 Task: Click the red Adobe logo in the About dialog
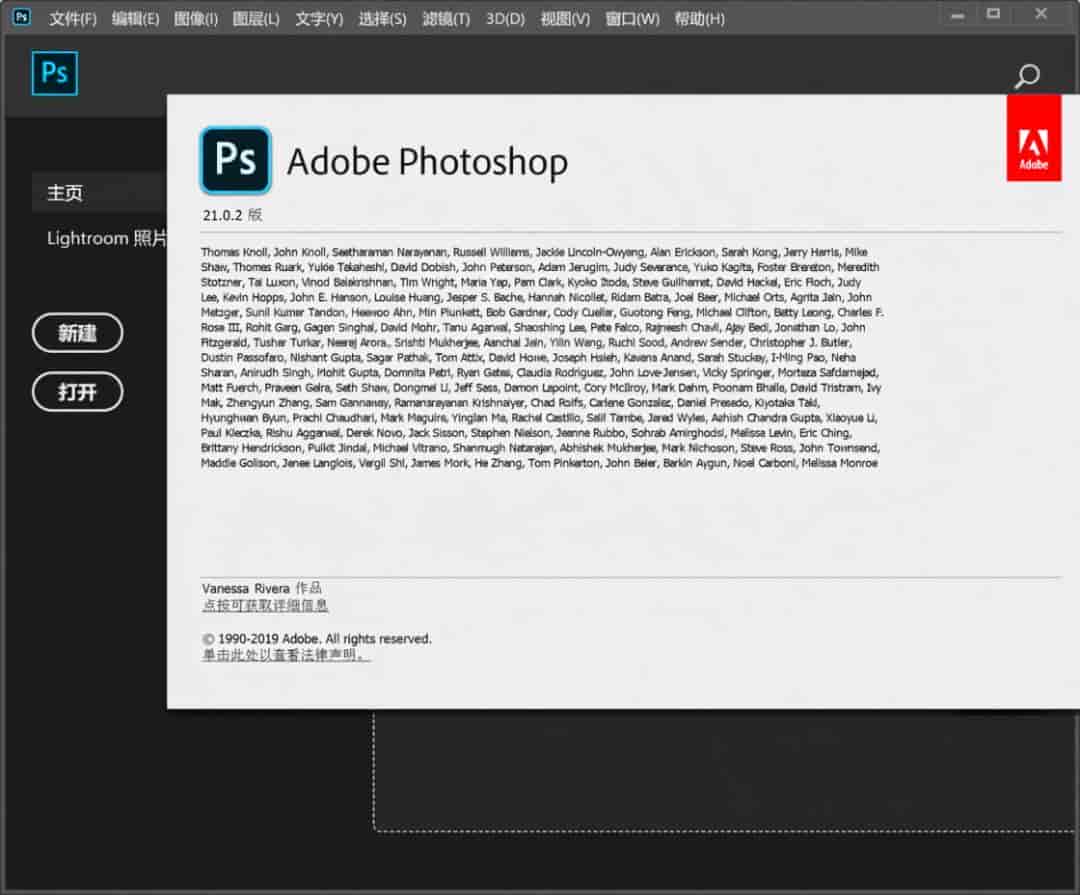[1033, 138]
